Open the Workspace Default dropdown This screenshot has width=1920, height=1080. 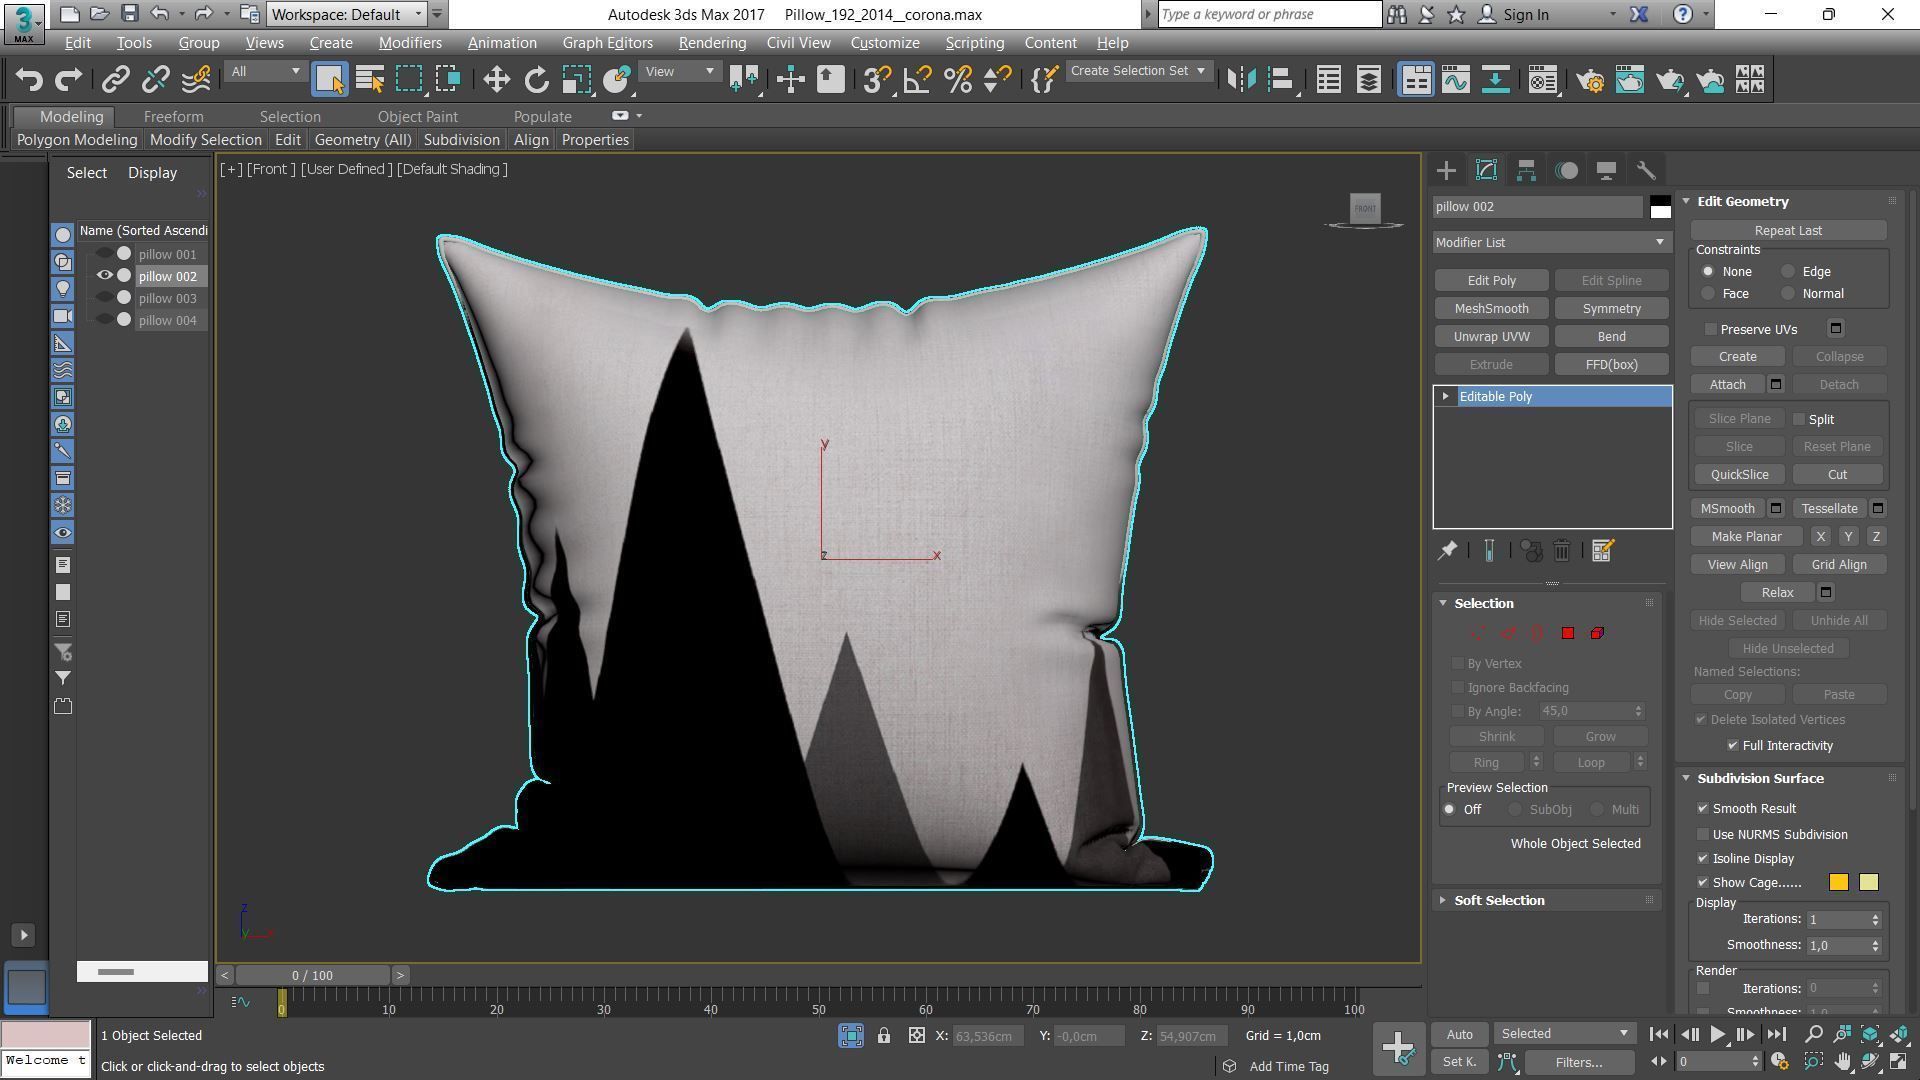[346, 14]
